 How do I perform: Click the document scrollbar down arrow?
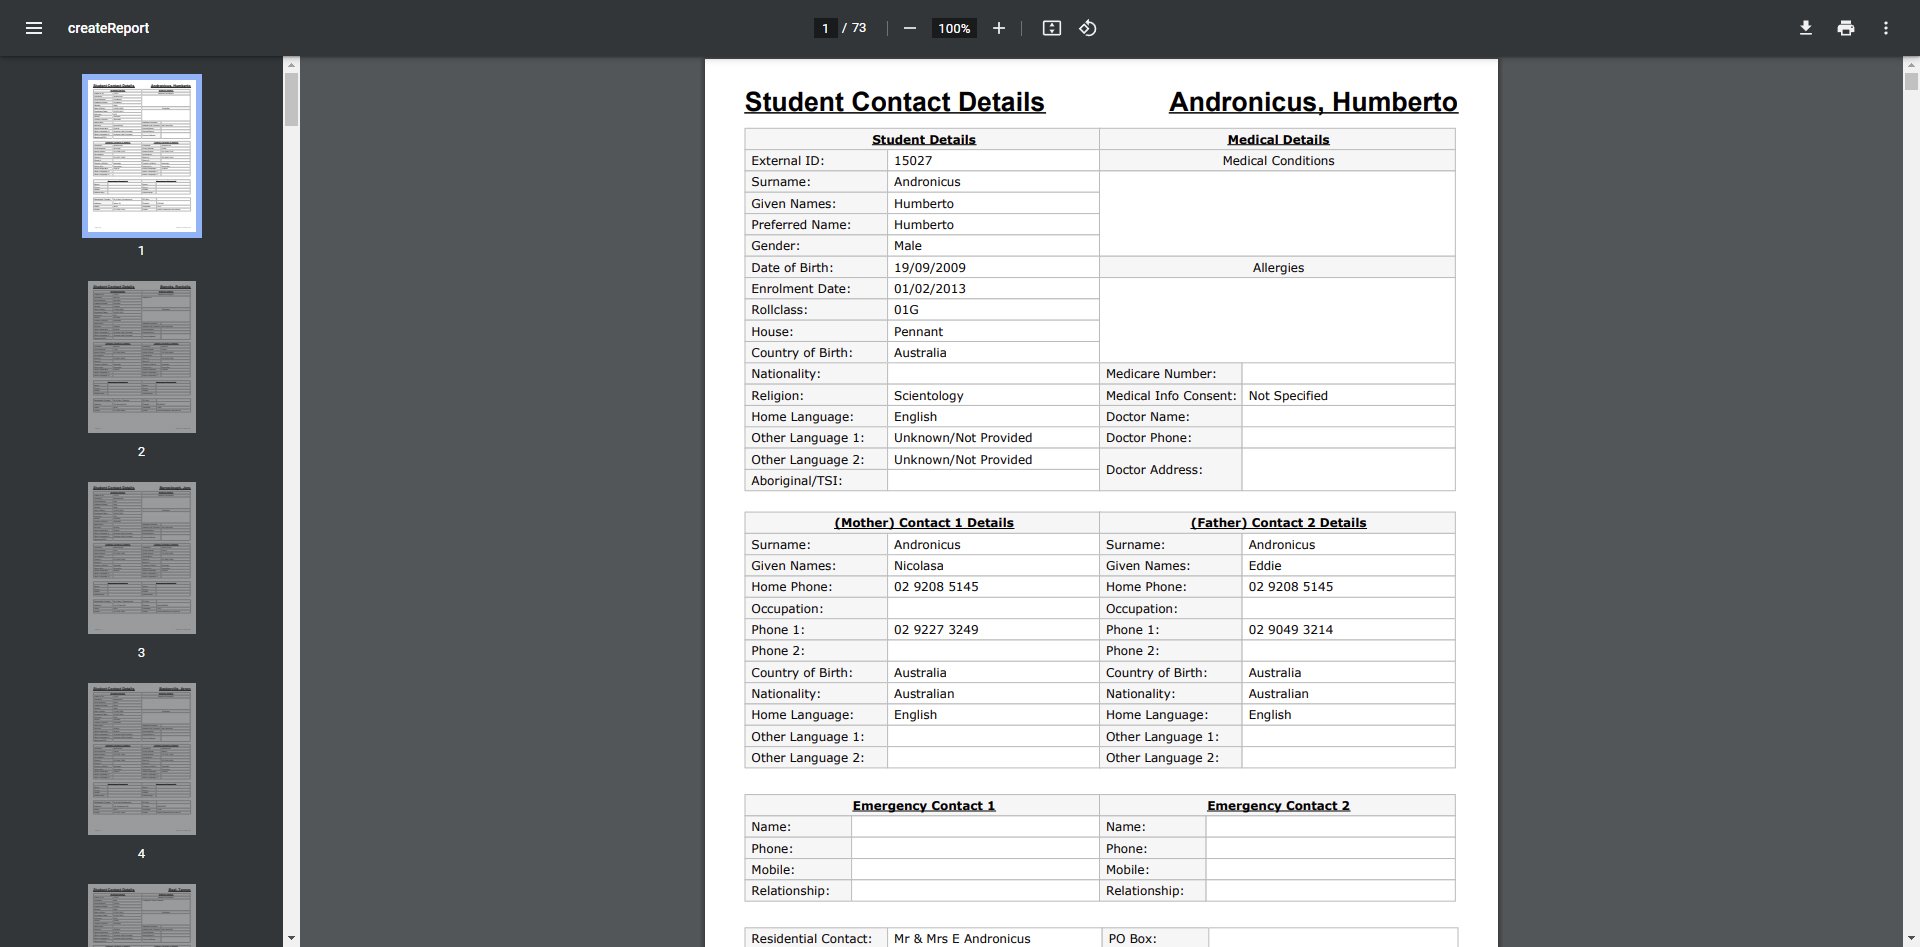(1910, 938)
